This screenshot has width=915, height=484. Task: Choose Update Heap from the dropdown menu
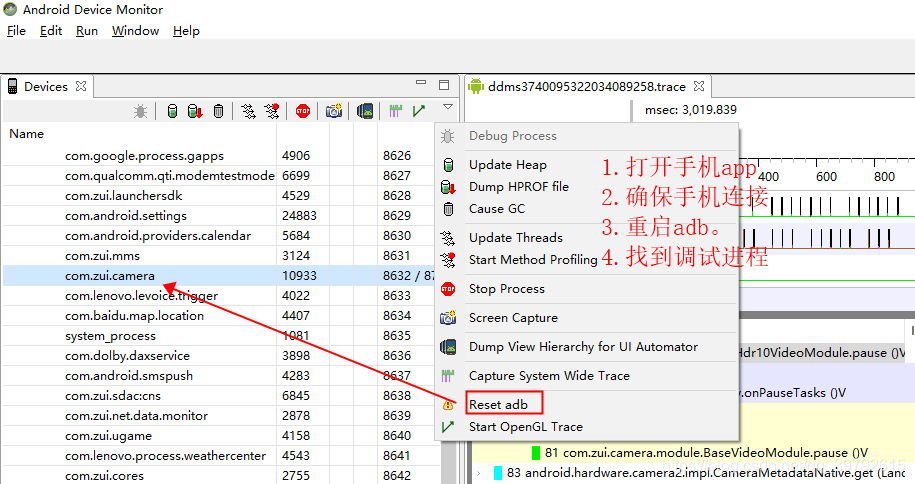508,165
